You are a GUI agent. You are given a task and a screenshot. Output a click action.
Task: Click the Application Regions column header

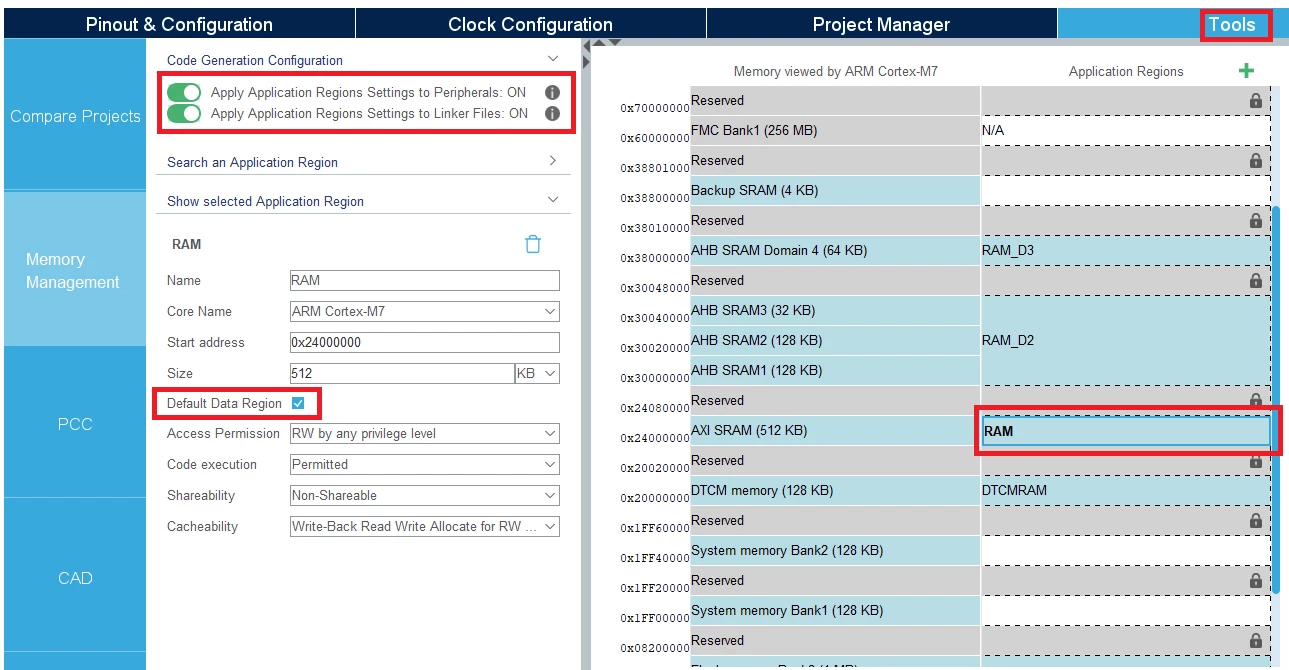(1126, 71)
